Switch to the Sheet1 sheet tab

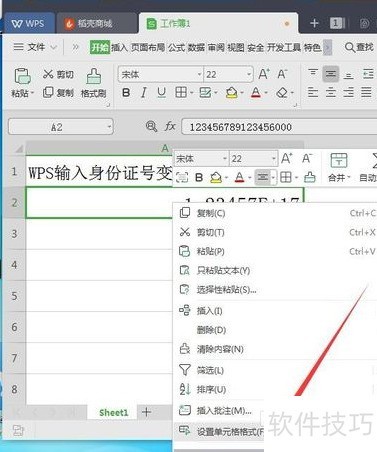click(113, 413)
